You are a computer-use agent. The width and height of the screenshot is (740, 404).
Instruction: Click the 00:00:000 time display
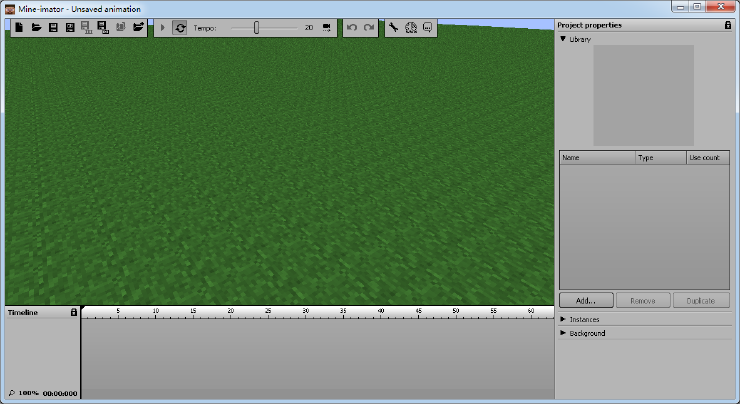pos(60,394)
